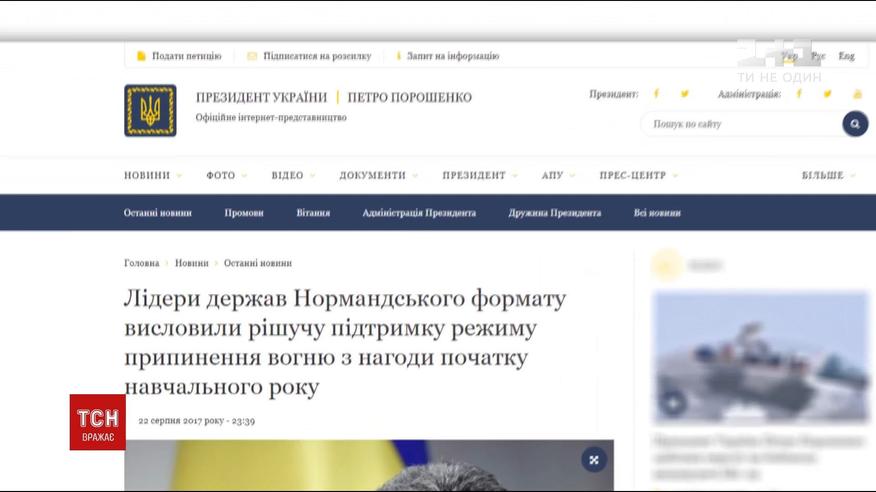The height and width of the screenshot is (492, 876).
Task: Expand the article photo with fullscreen icon
Action: coord(593,460)
